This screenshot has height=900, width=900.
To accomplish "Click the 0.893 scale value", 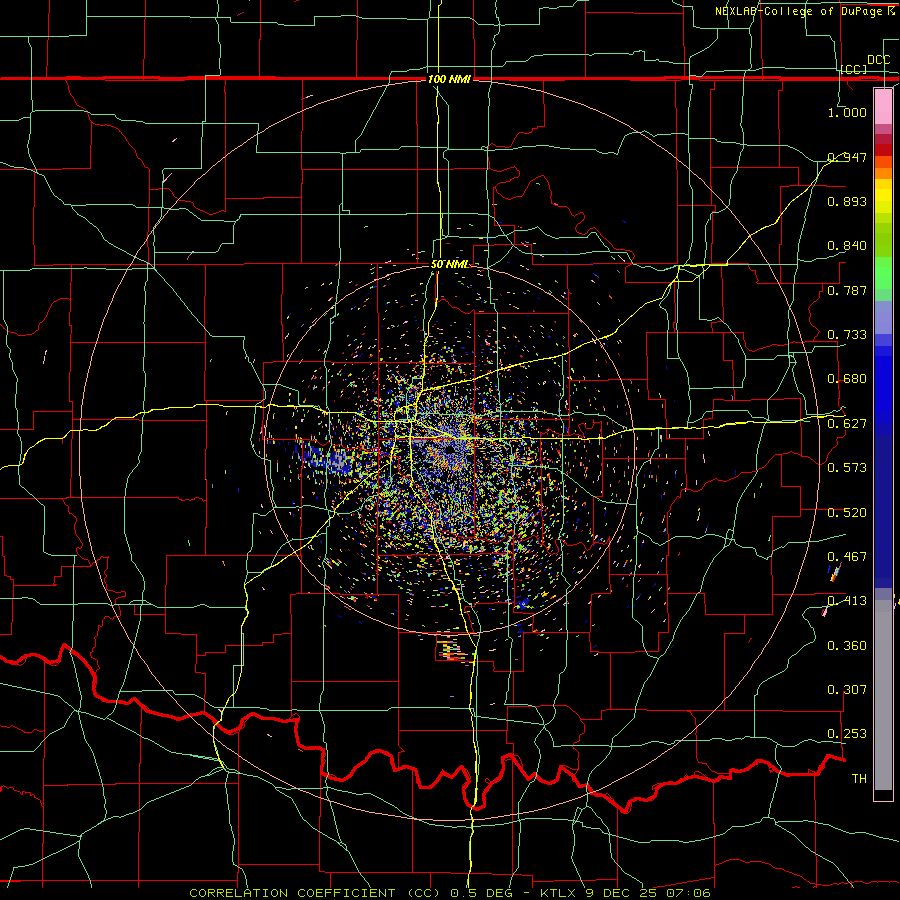I will click(847, 201).
